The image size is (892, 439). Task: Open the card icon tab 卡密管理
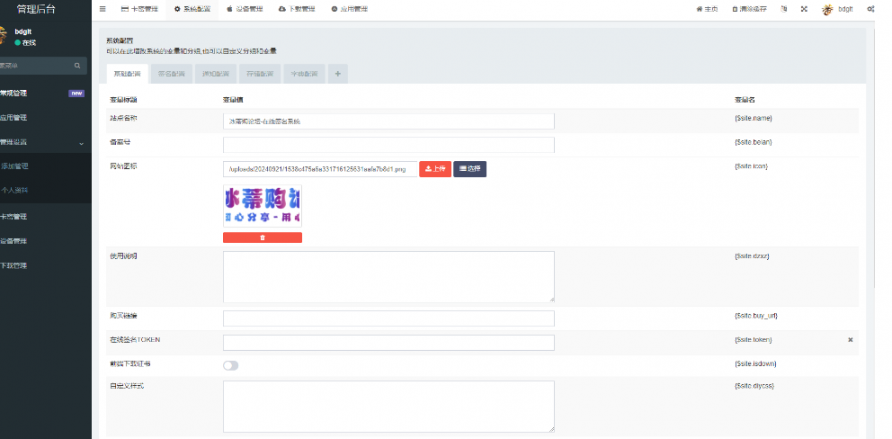(139, 9)
